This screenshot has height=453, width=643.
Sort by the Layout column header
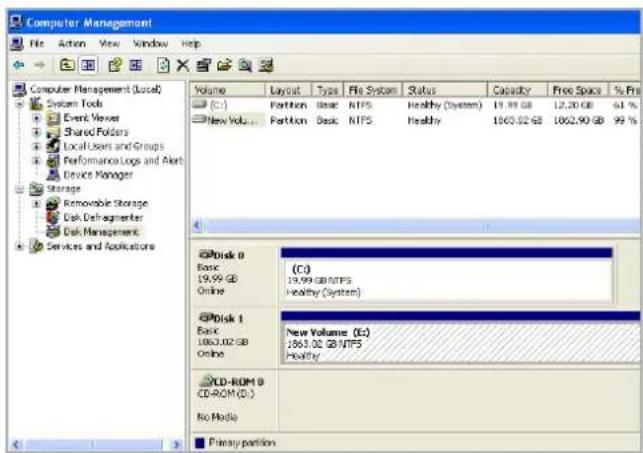pos(289,90)
